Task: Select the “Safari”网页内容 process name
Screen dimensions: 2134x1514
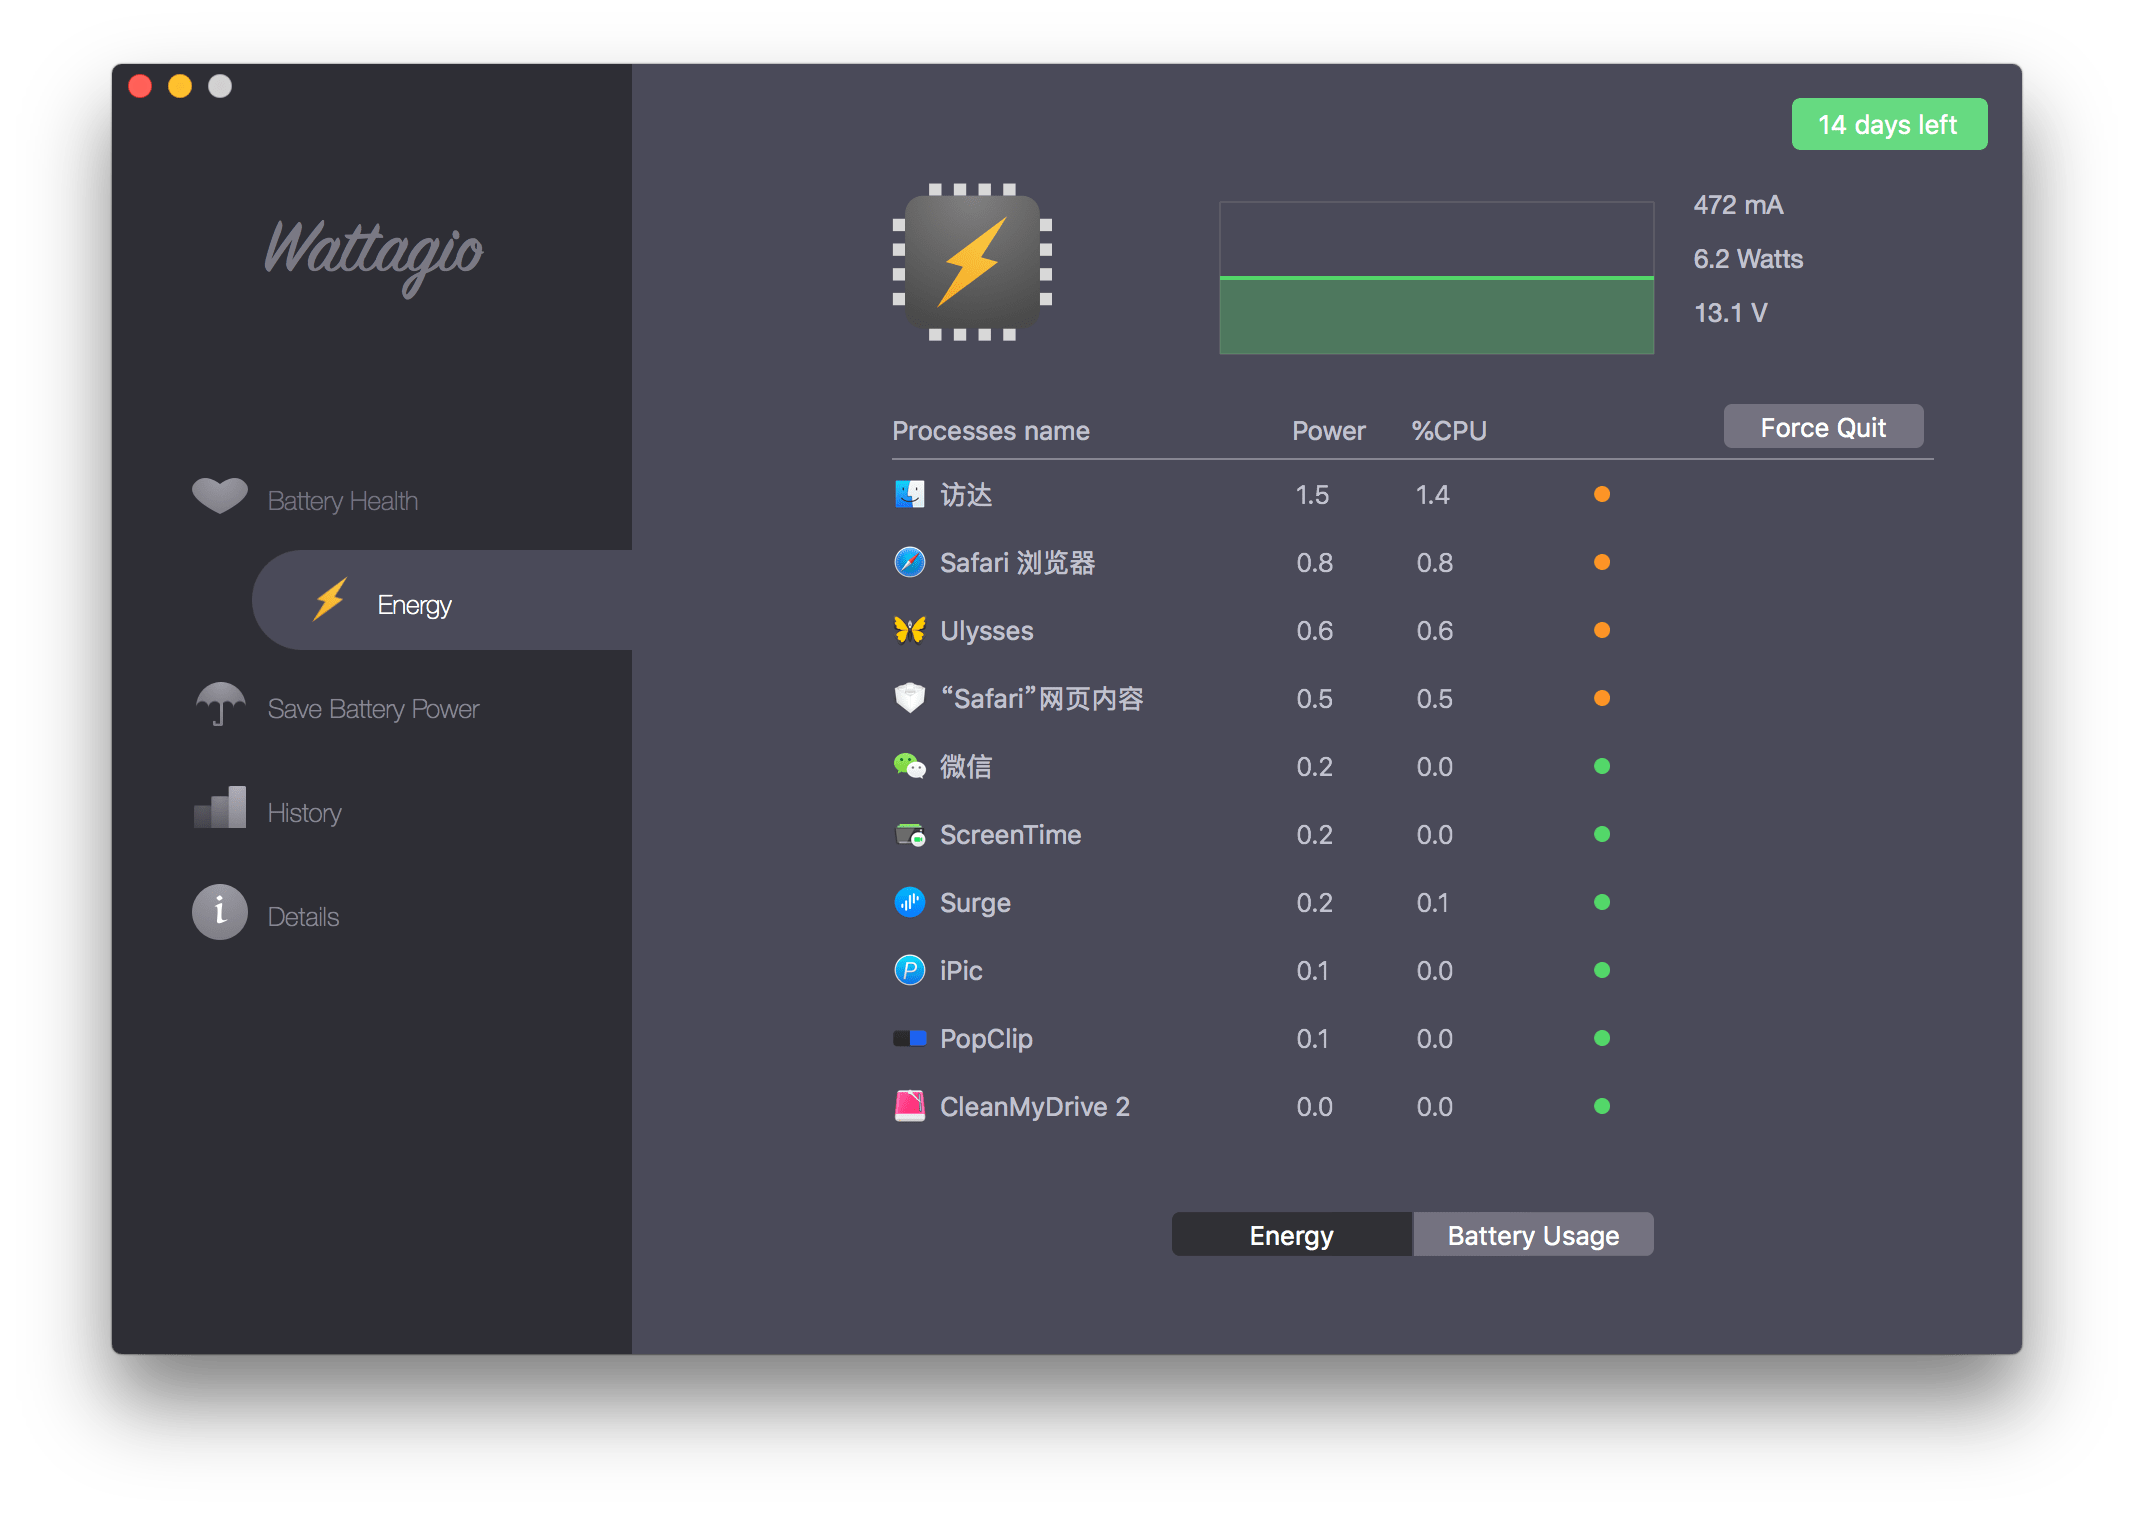Action: 1041,698
